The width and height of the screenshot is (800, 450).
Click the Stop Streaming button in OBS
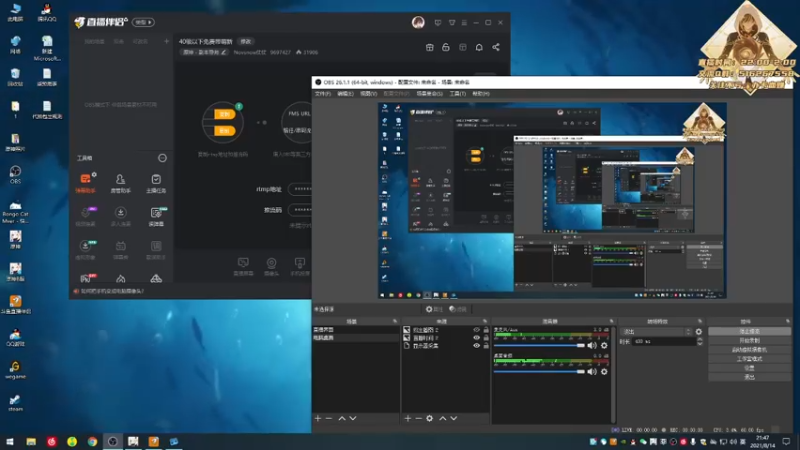pyautogui.click(x=749, y=332)
